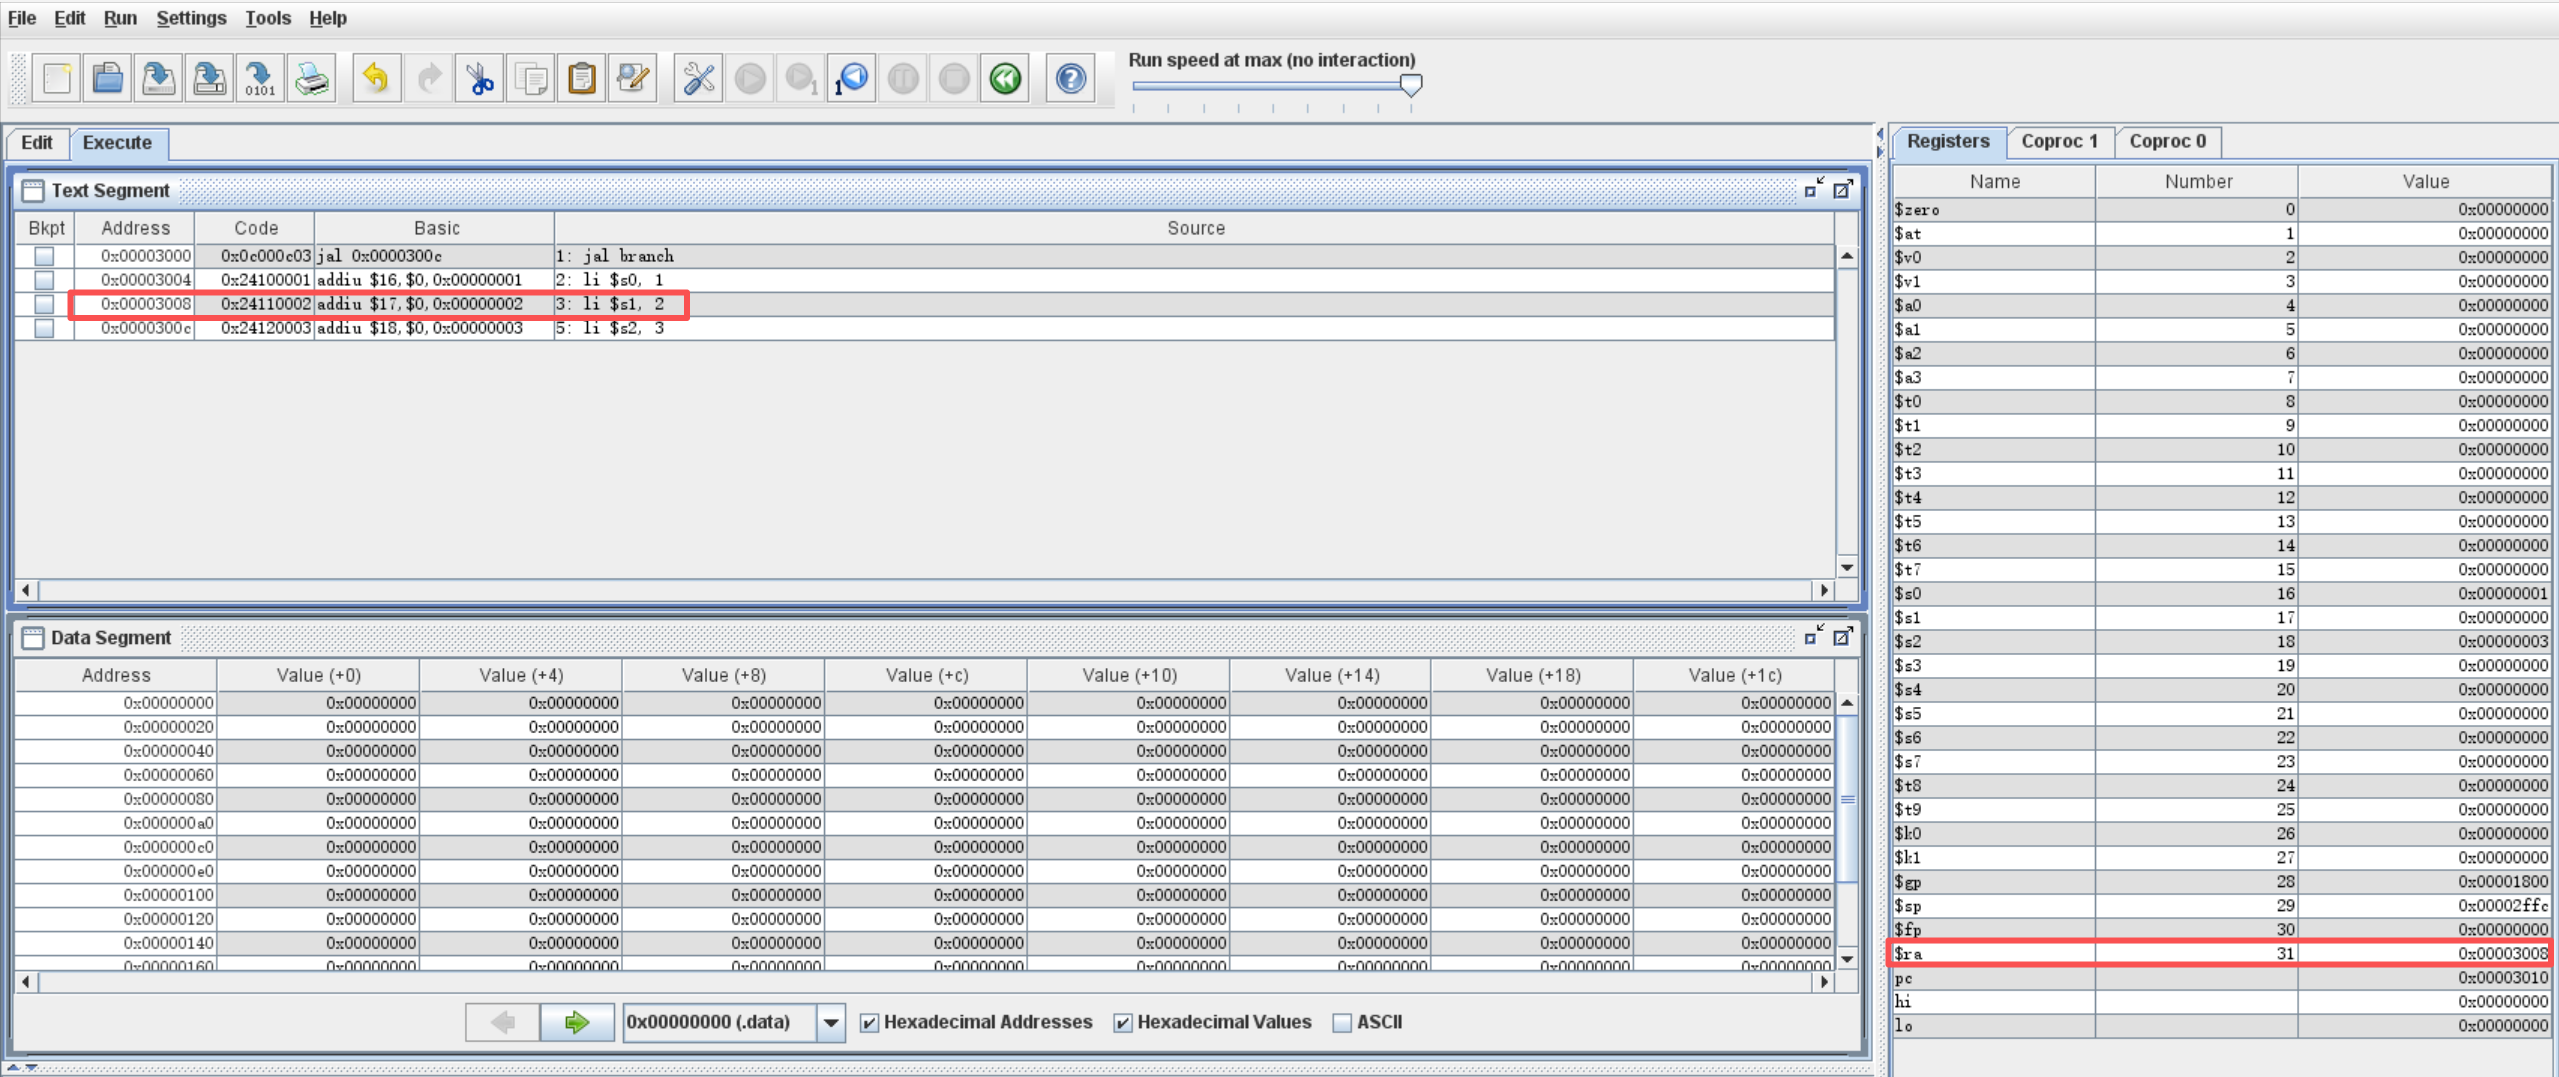Click the Backstep (undo last step) icon

(852, 78)
